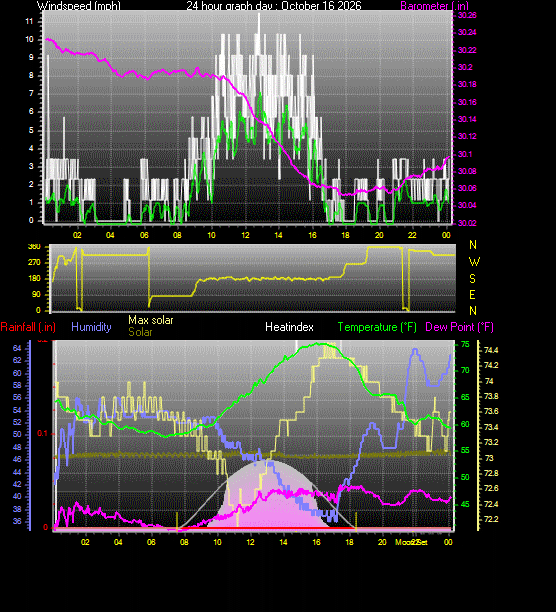This screenshot has height=612, width=556.
Task: Click the 16 hour mark on temperature graph
Action: coord(316,542)
